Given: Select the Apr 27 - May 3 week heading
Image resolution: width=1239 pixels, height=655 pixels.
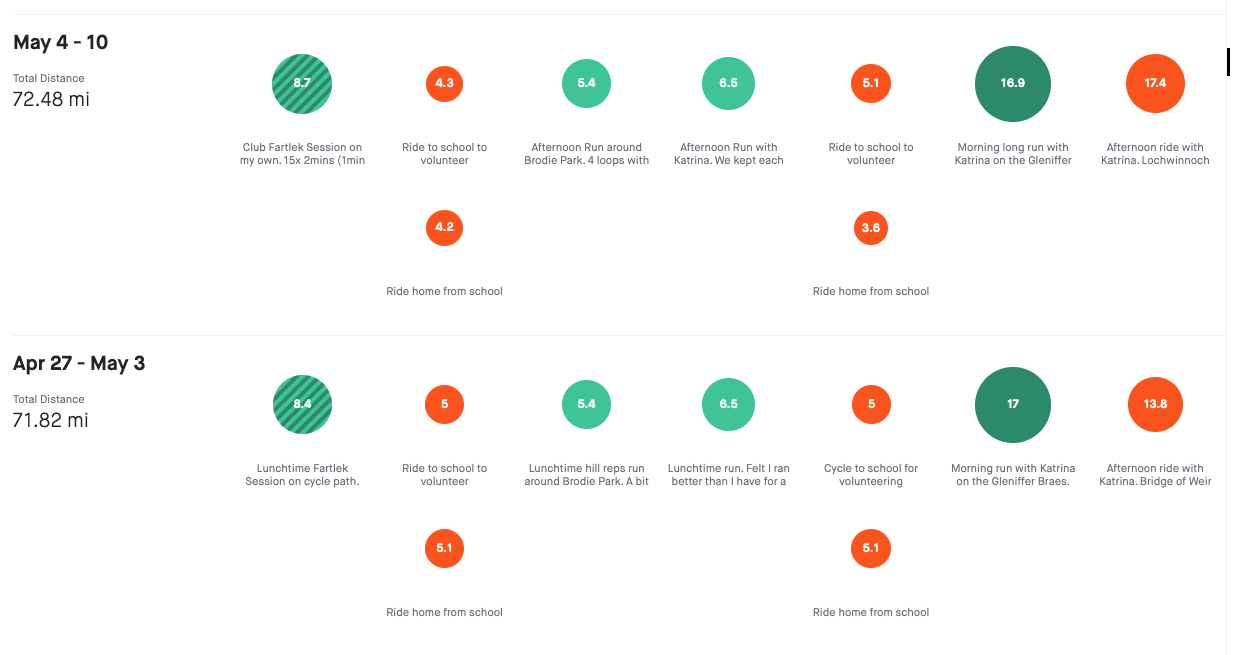Looking at the screenshot, I should coord(79,363).
